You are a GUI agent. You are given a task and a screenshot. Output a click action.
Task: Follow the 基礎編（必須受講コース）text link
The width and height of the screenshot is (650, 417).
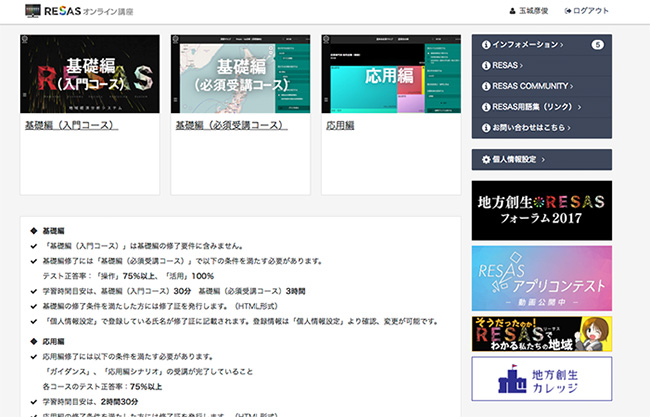pos(231,125)
